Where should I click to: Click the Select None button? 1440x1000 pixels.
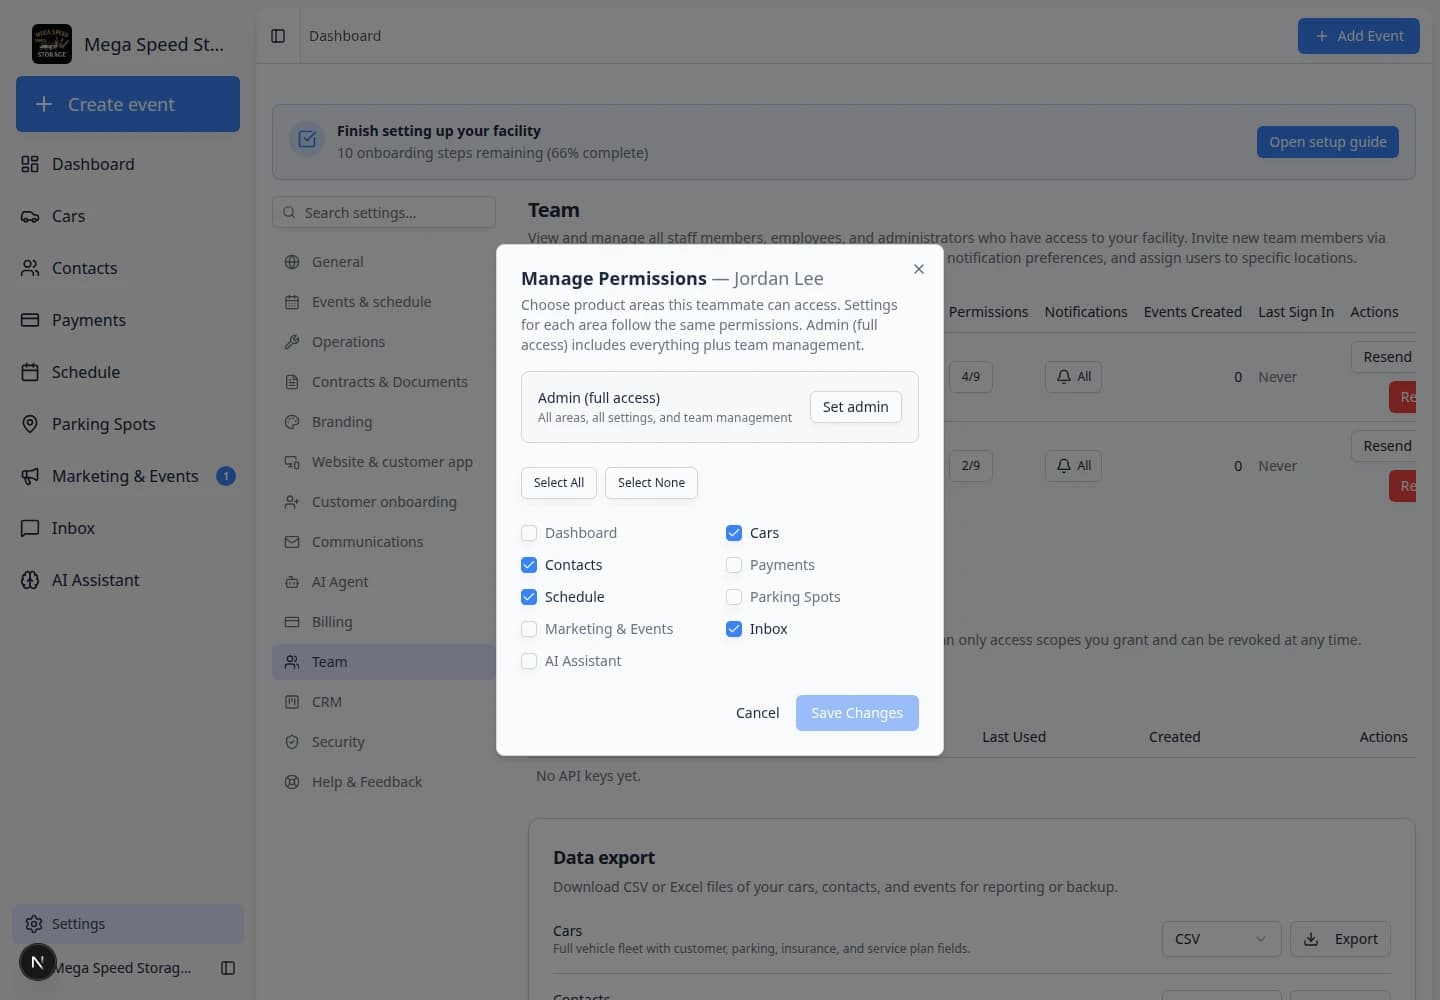click(x=651, y=483)
